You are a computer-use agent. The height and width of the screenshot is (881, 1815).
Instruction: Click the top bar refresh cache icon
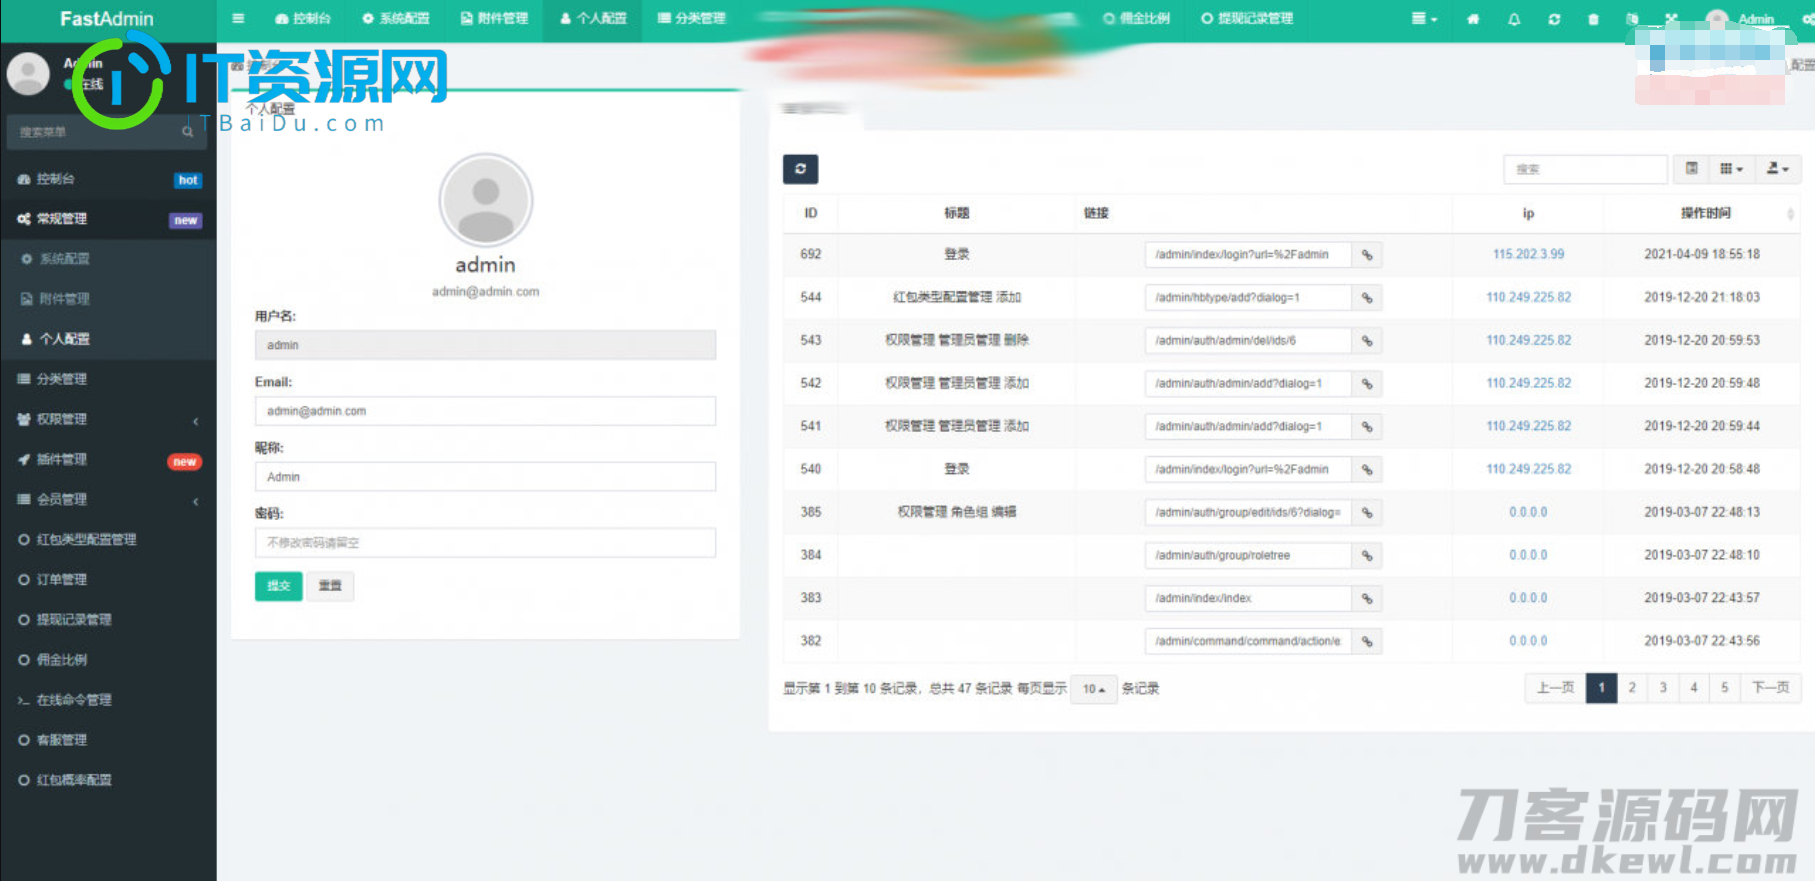click(x=1554, y=19)
